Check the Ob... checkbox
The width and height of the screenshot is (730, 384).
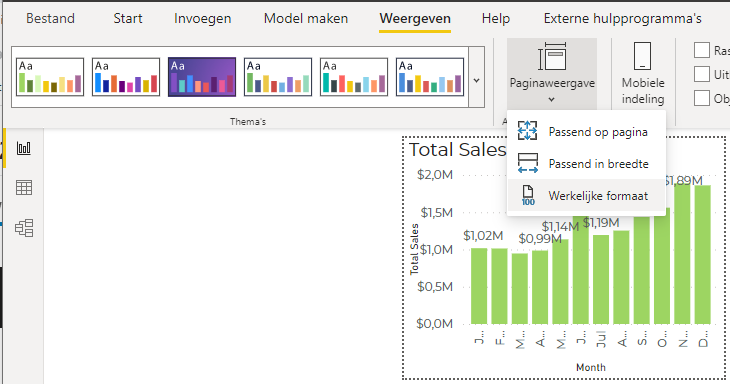(x=702, y=98)
